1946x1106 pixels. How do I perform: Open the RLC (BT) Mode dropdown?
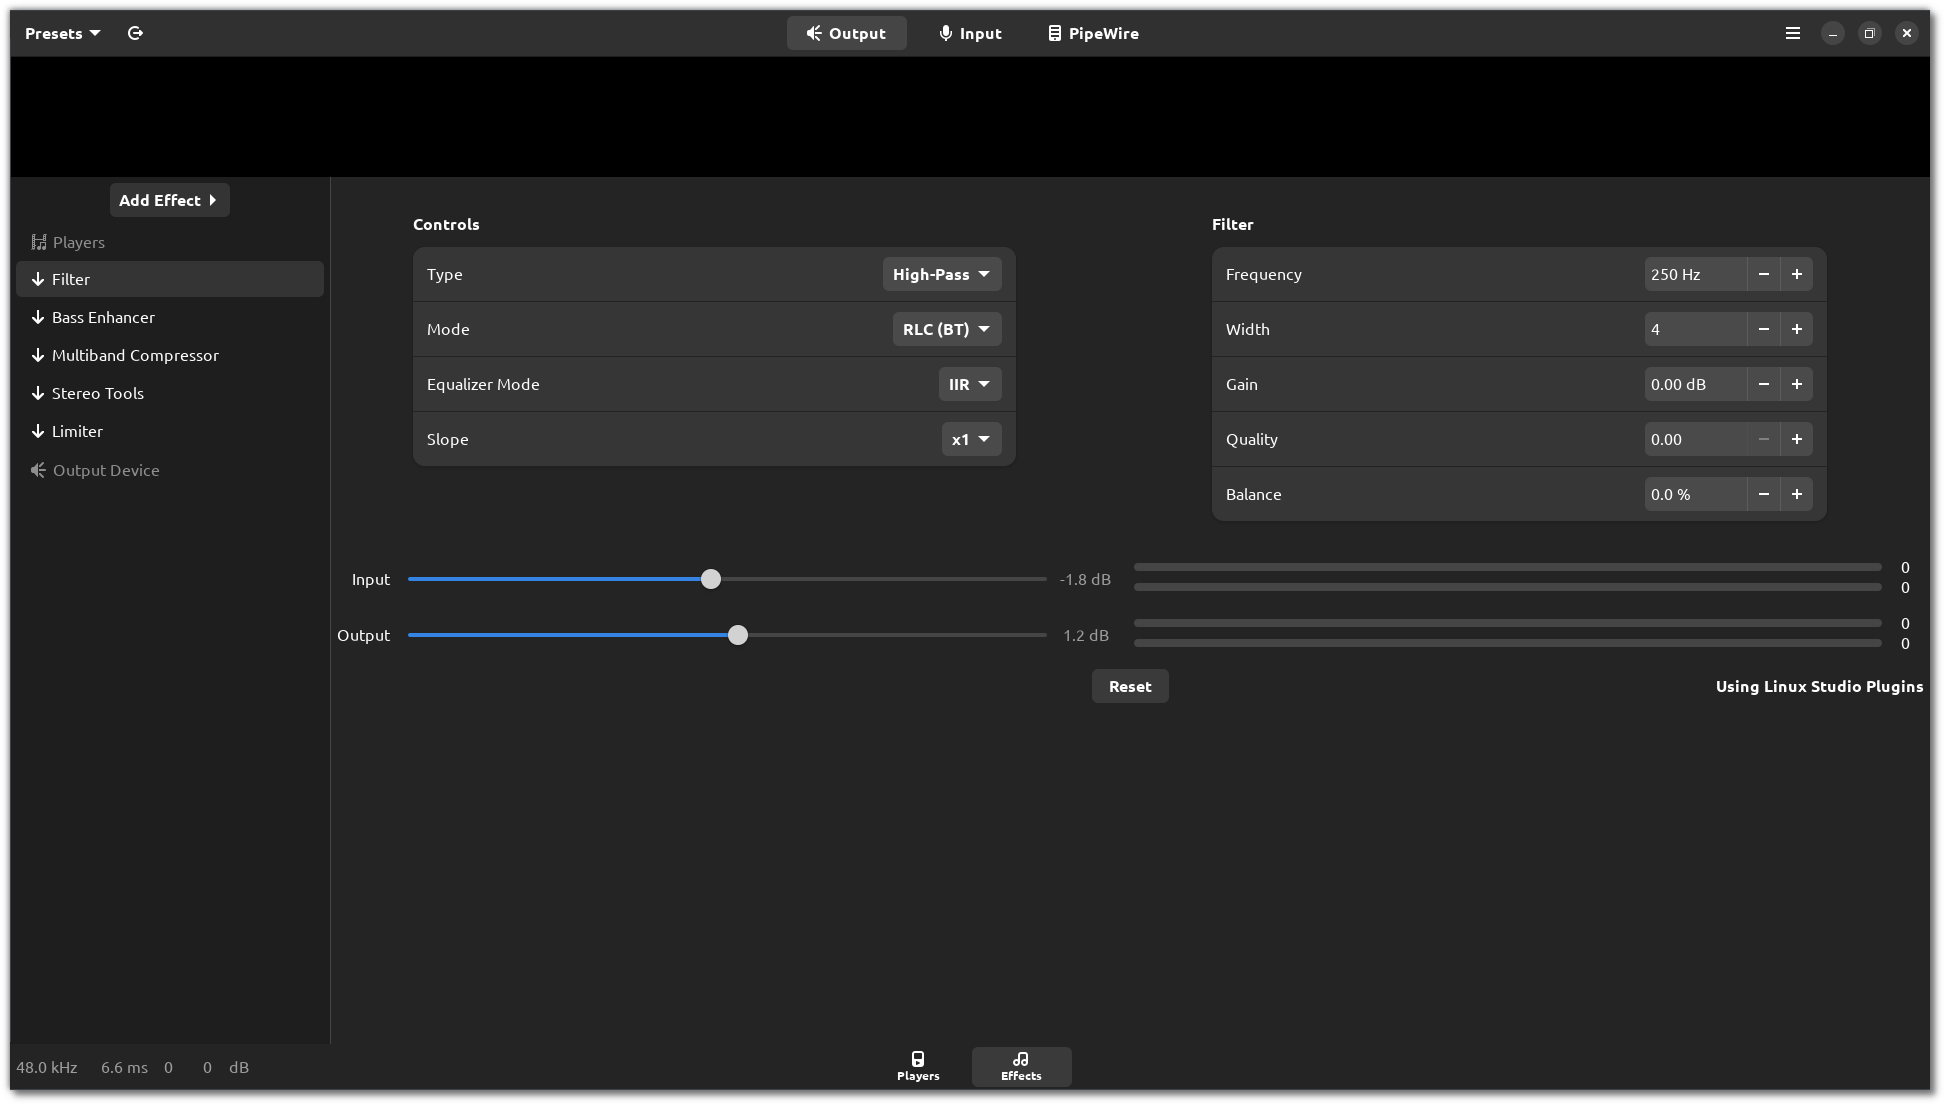(x=946, y=329)
